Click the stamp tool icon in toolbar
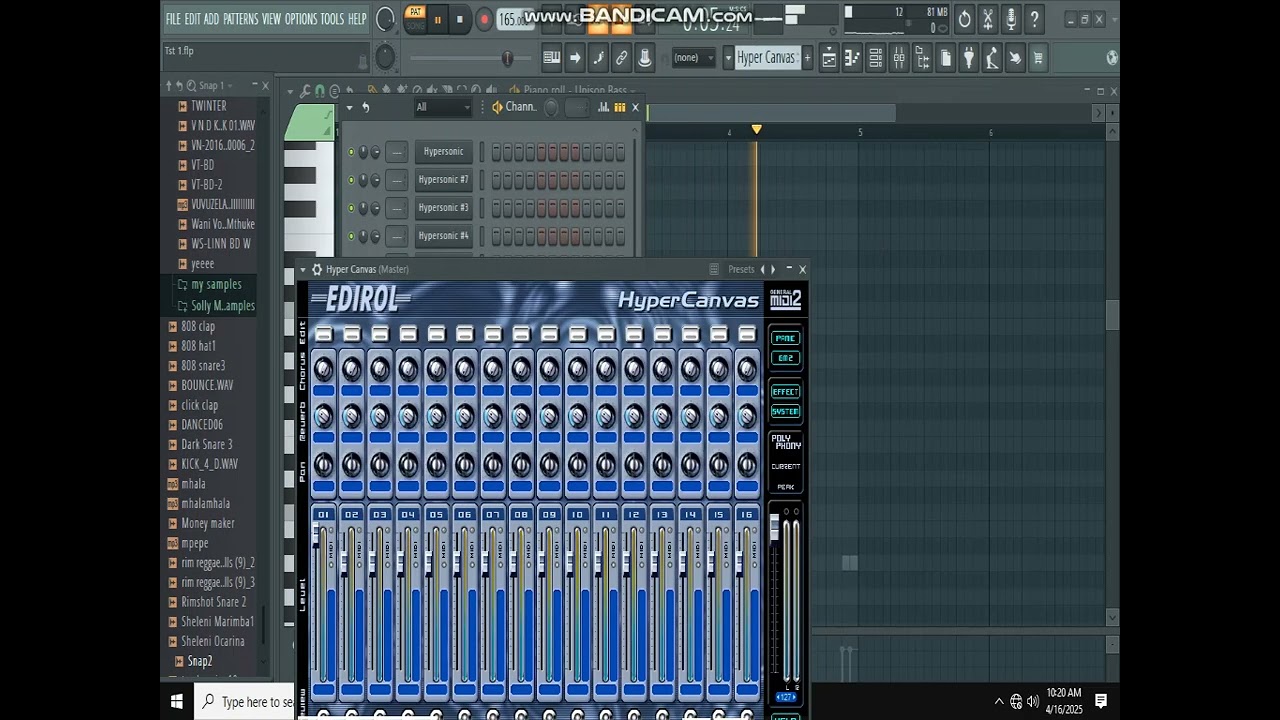 coord(645,58)
